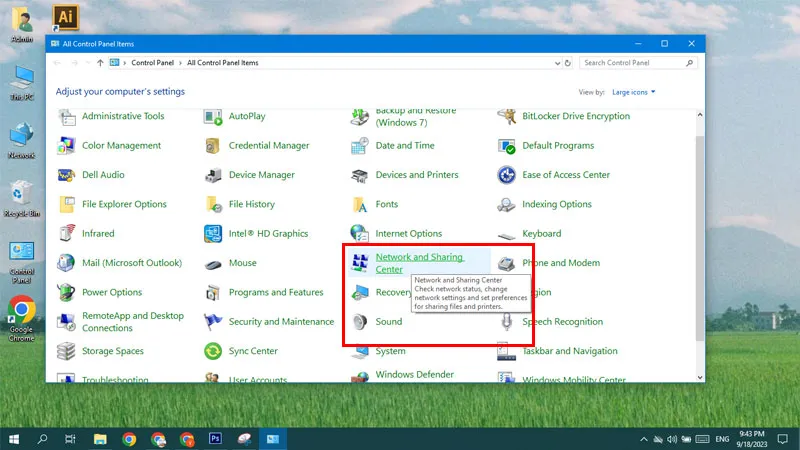Open the Mouse settings icon
Image resolution: width=800 pixels, height=450 pixels.
212,264
